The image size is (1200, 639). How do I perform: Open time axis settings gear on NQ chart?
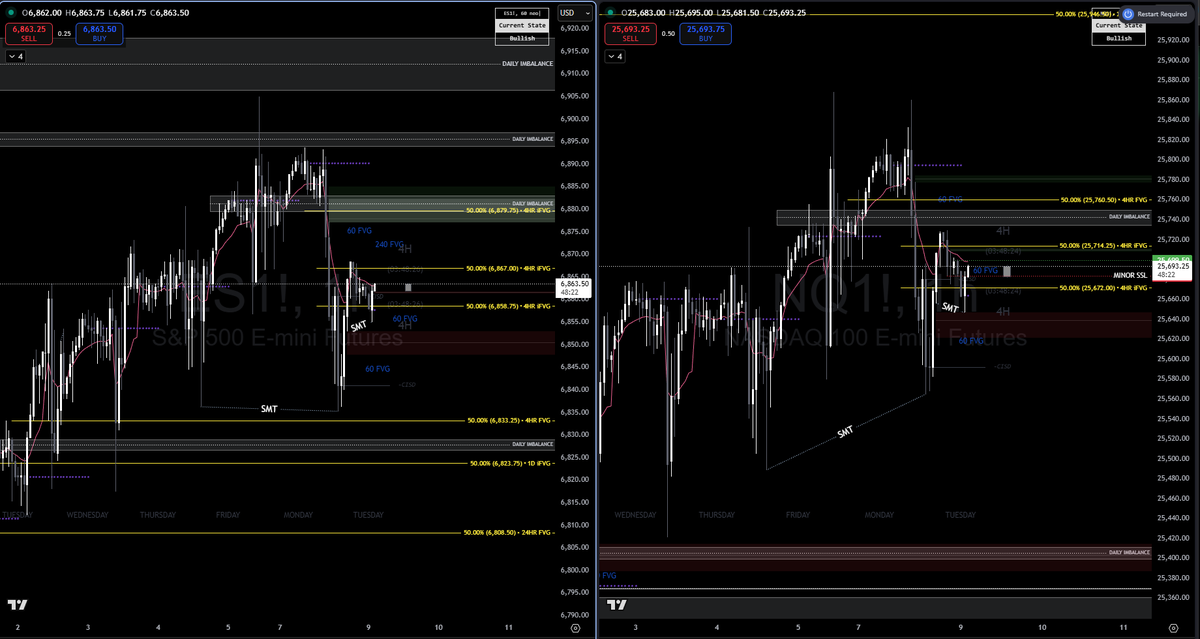point(1173,628)
